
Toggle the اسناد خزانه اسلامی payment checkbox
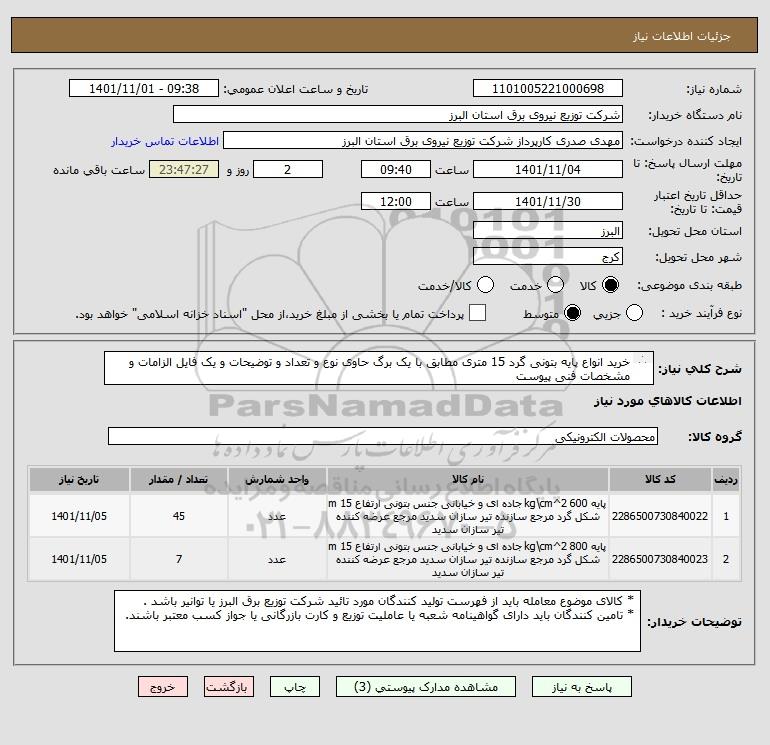click(x=477, y=313)
